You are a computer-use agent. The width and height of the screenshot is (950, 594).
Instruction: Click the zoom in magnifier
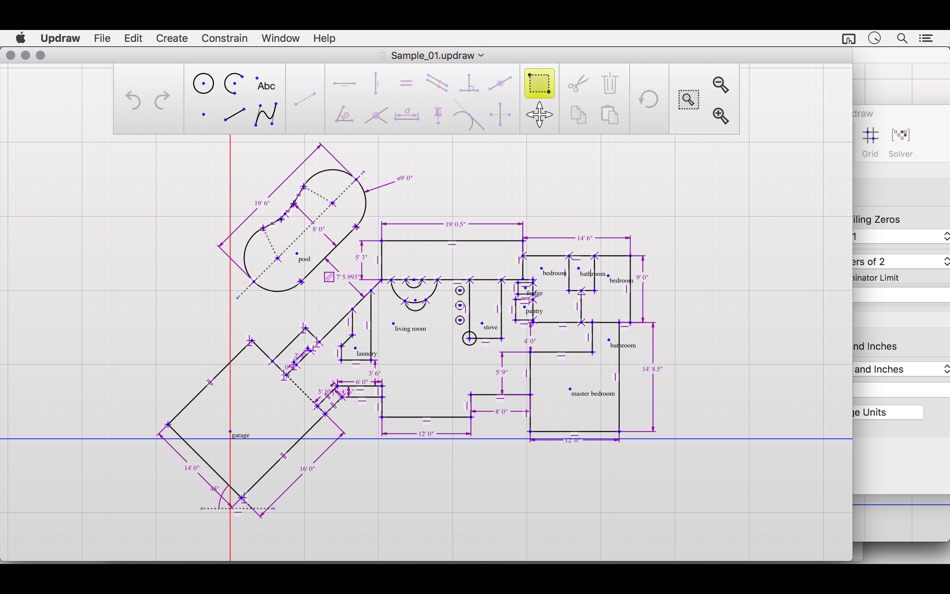click(720, 116)
